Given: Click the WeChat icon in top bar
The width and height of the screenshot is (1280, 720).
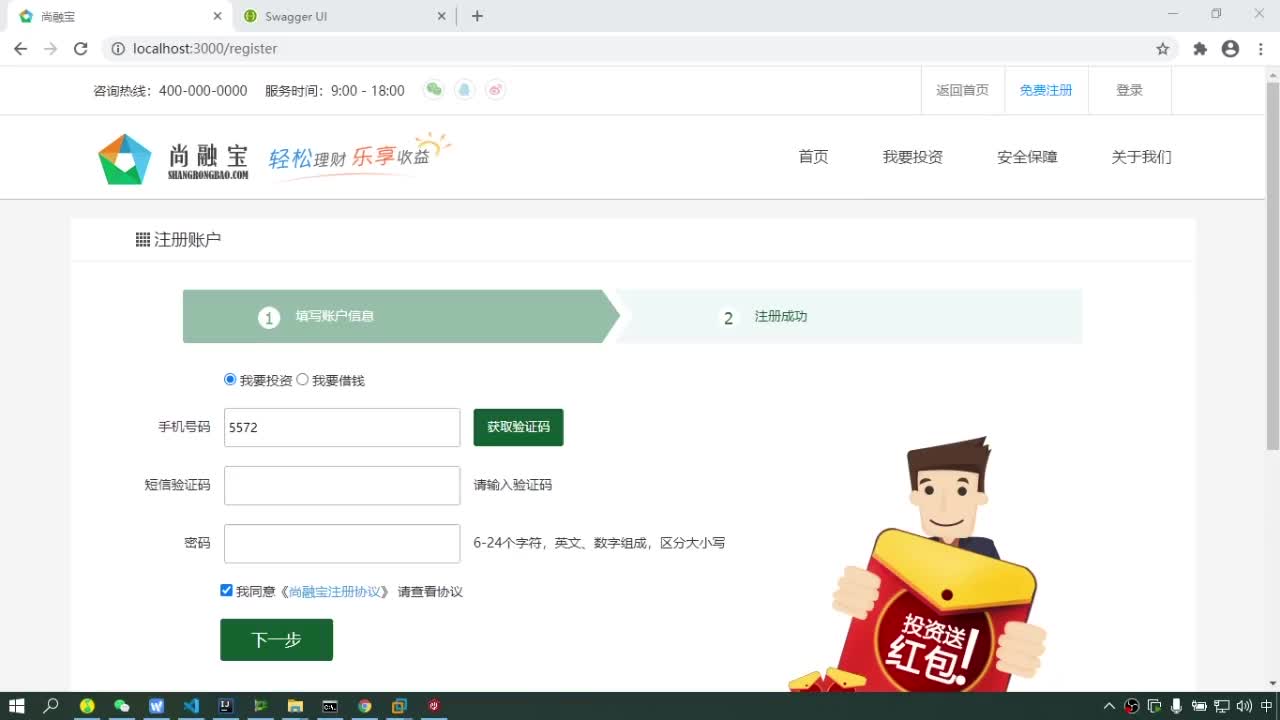Looking at the screenshot, I should (x=433, y=90).
